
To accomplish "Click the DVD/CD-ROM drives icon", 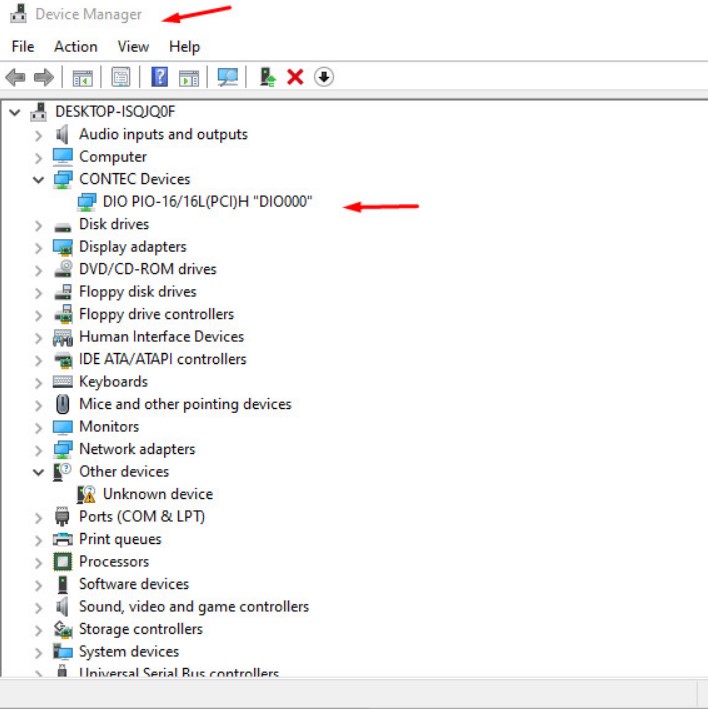I will (62, 269).
